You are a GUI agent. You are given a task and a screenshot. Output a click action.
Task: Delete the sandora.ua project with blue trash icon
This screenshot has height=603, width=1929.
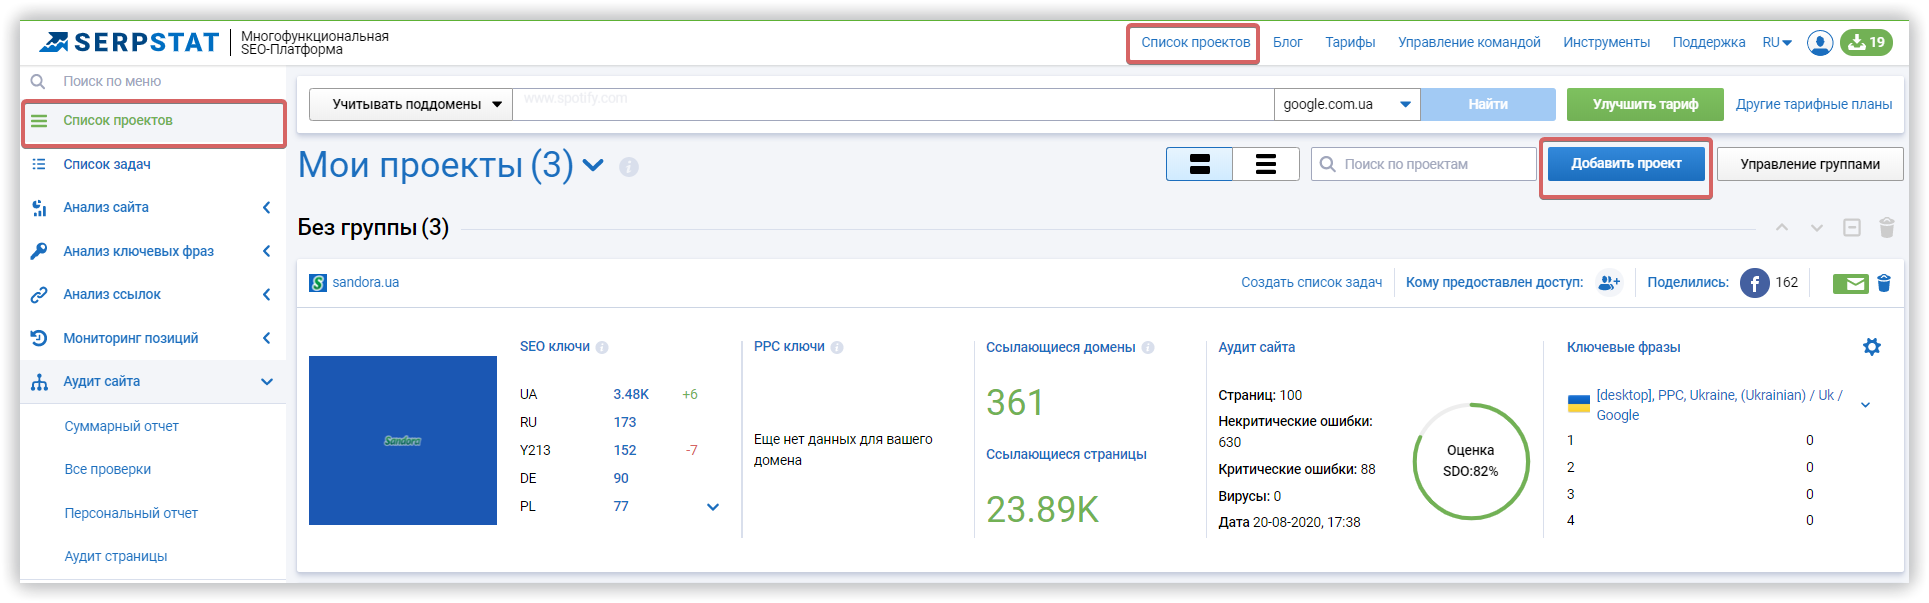(x=1884, y=283)
